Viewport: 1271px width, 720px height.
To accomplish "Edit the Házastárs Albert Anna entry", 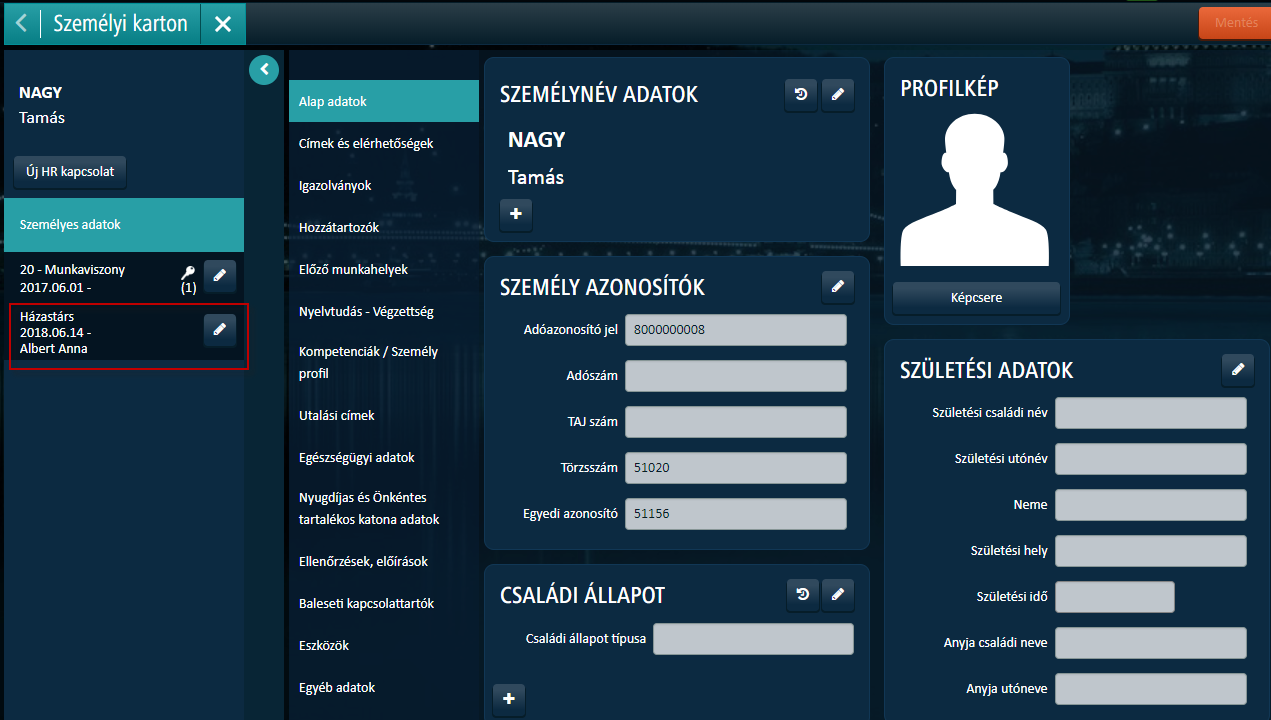I will pyautogui.click(x=220, y=329).
